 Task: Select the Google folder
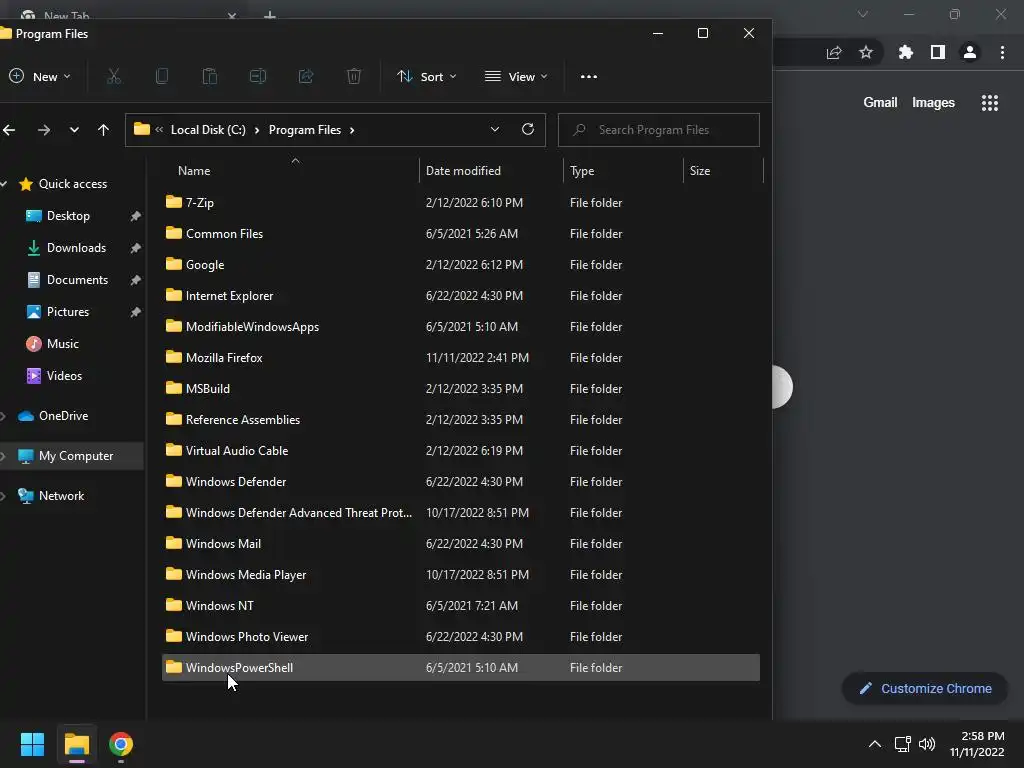click(460, 264)
